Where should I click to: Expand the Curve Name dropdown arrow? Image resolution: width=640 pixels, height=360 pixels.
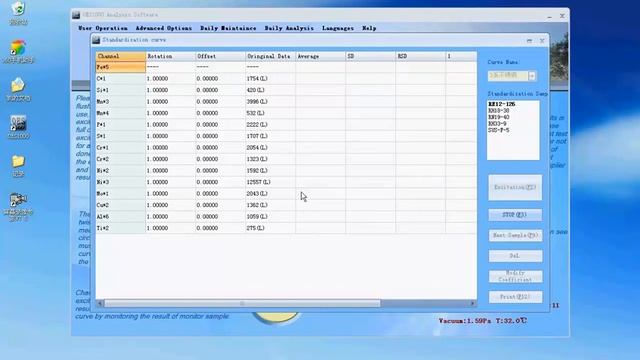coord(531,76)
